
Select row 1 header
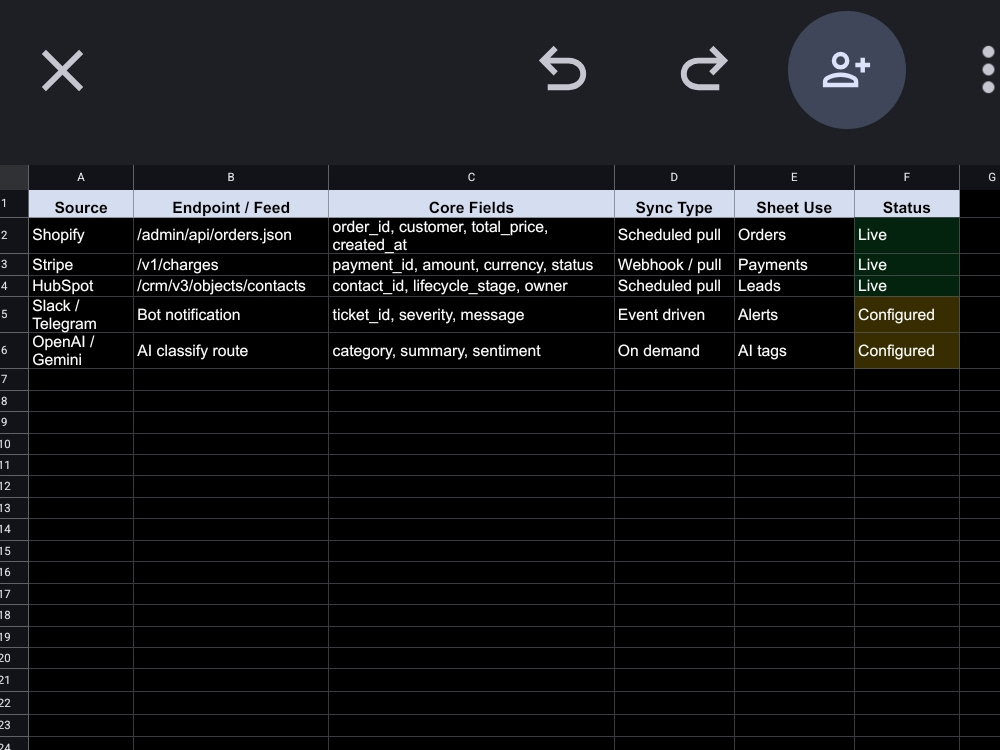click(x=14, y=204)
